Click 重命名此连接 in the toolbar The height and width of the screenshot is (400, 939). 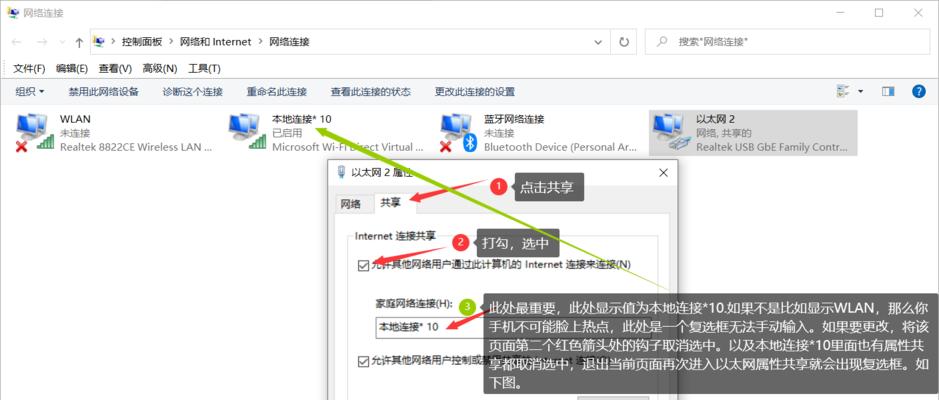pos(277,92)
